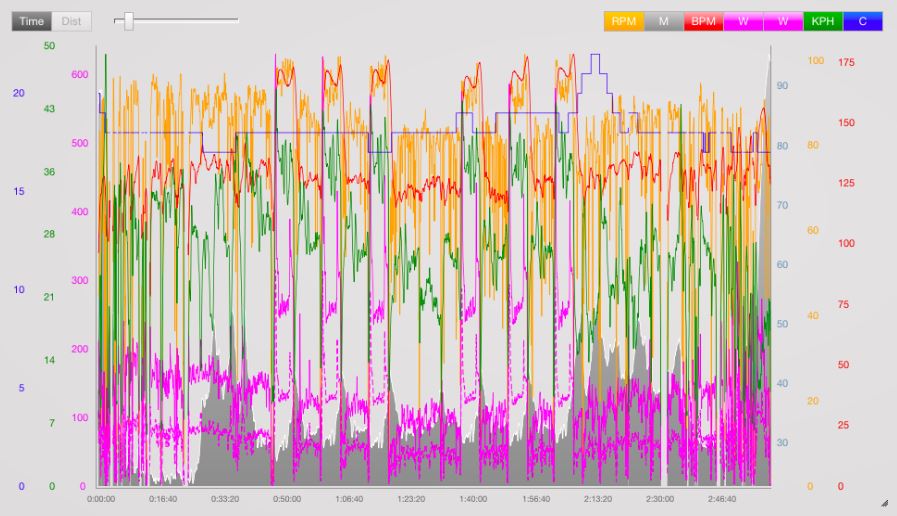This screenshot has height=516, width=897.
Task: Click the 0:50:00 time axis label
Action: tap(286, 499)
